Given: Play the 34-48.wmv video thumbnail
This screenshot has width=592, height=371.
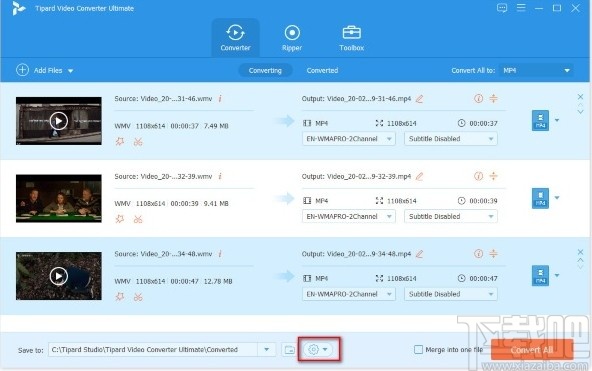Looking at the screenshot, I should pos(59,276).
